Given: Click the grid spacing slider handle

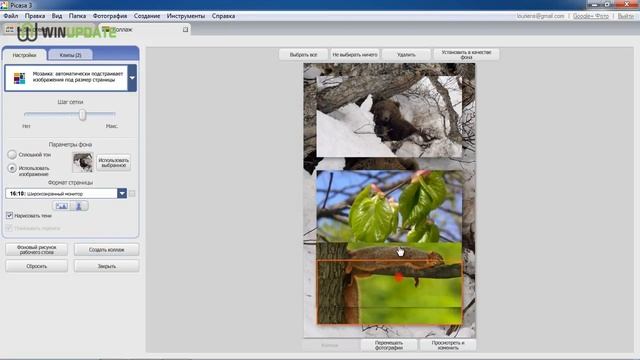Looking at the screenshot, I should pyautogui.click(x=82, y=115).
